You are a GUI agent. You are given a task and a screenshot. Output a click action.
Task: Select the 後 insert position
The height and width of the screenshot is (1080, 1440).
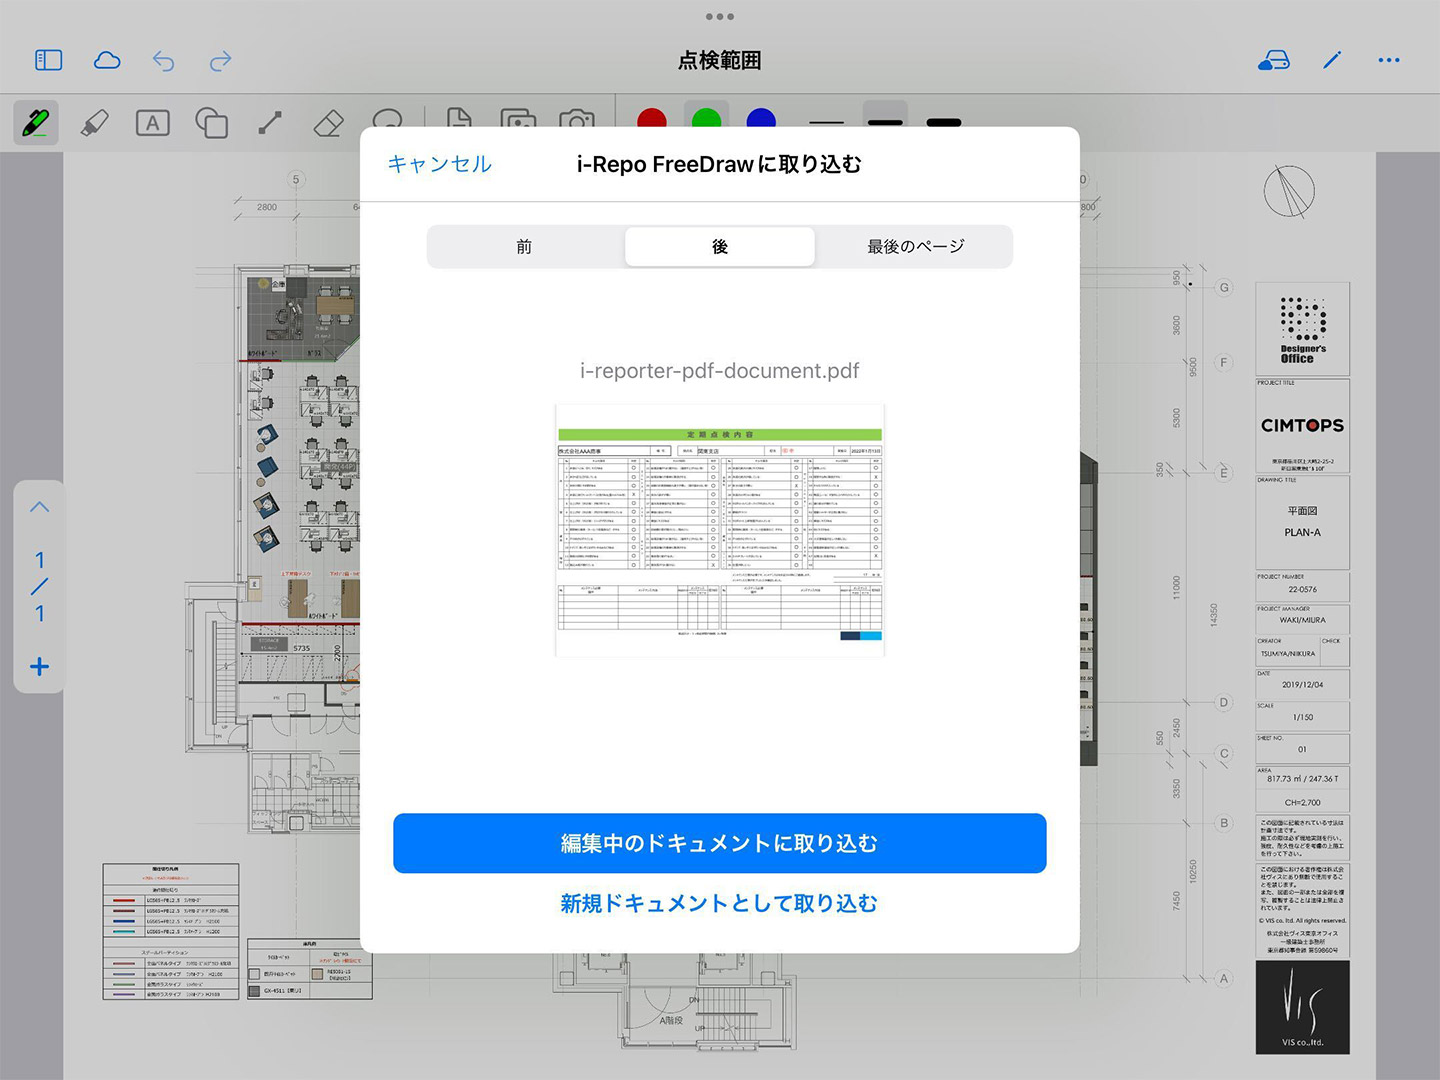tap(719, 247)
